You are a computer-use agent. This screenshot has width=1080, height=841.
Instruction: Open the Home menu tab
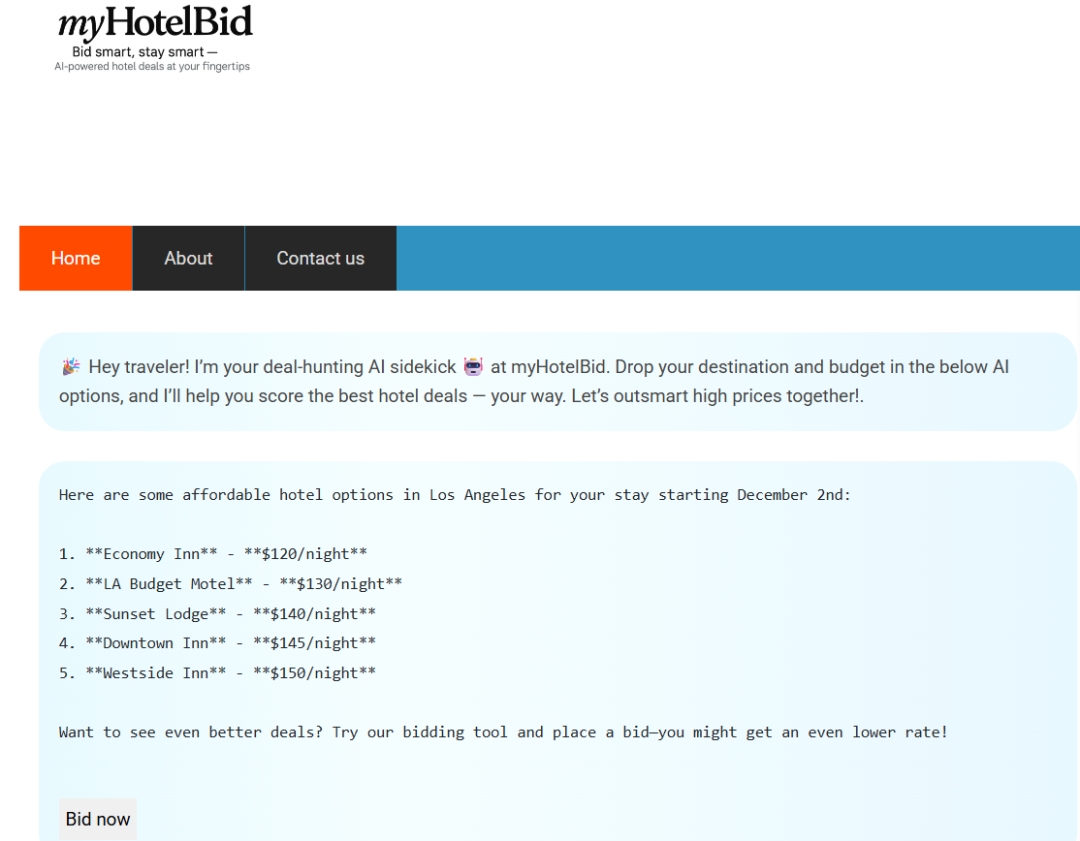[x=76, y=258]
